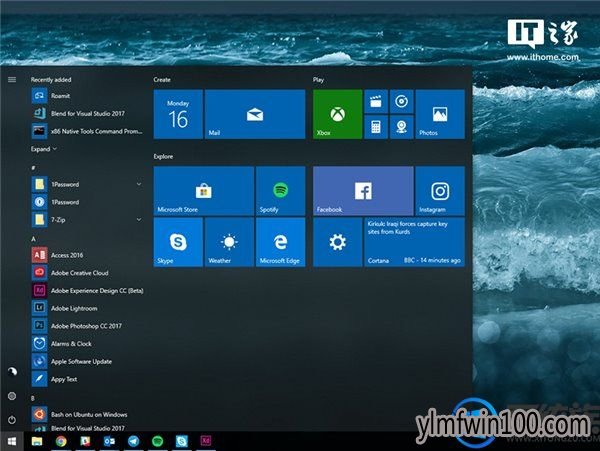Open the Cortana news tile
This screenshot has width=600, height=451.
click(x=414, y=242)
